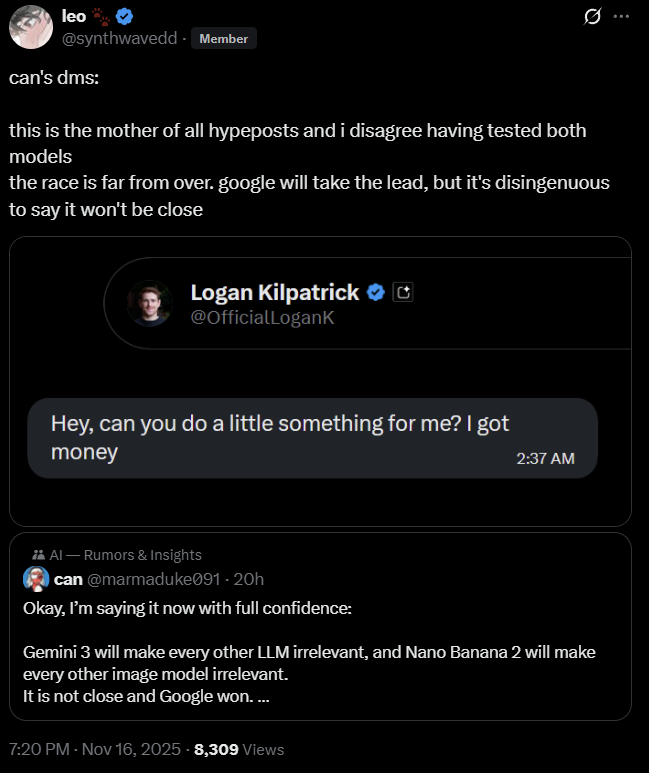Open the Grok explain-post icon

(592, 16)
